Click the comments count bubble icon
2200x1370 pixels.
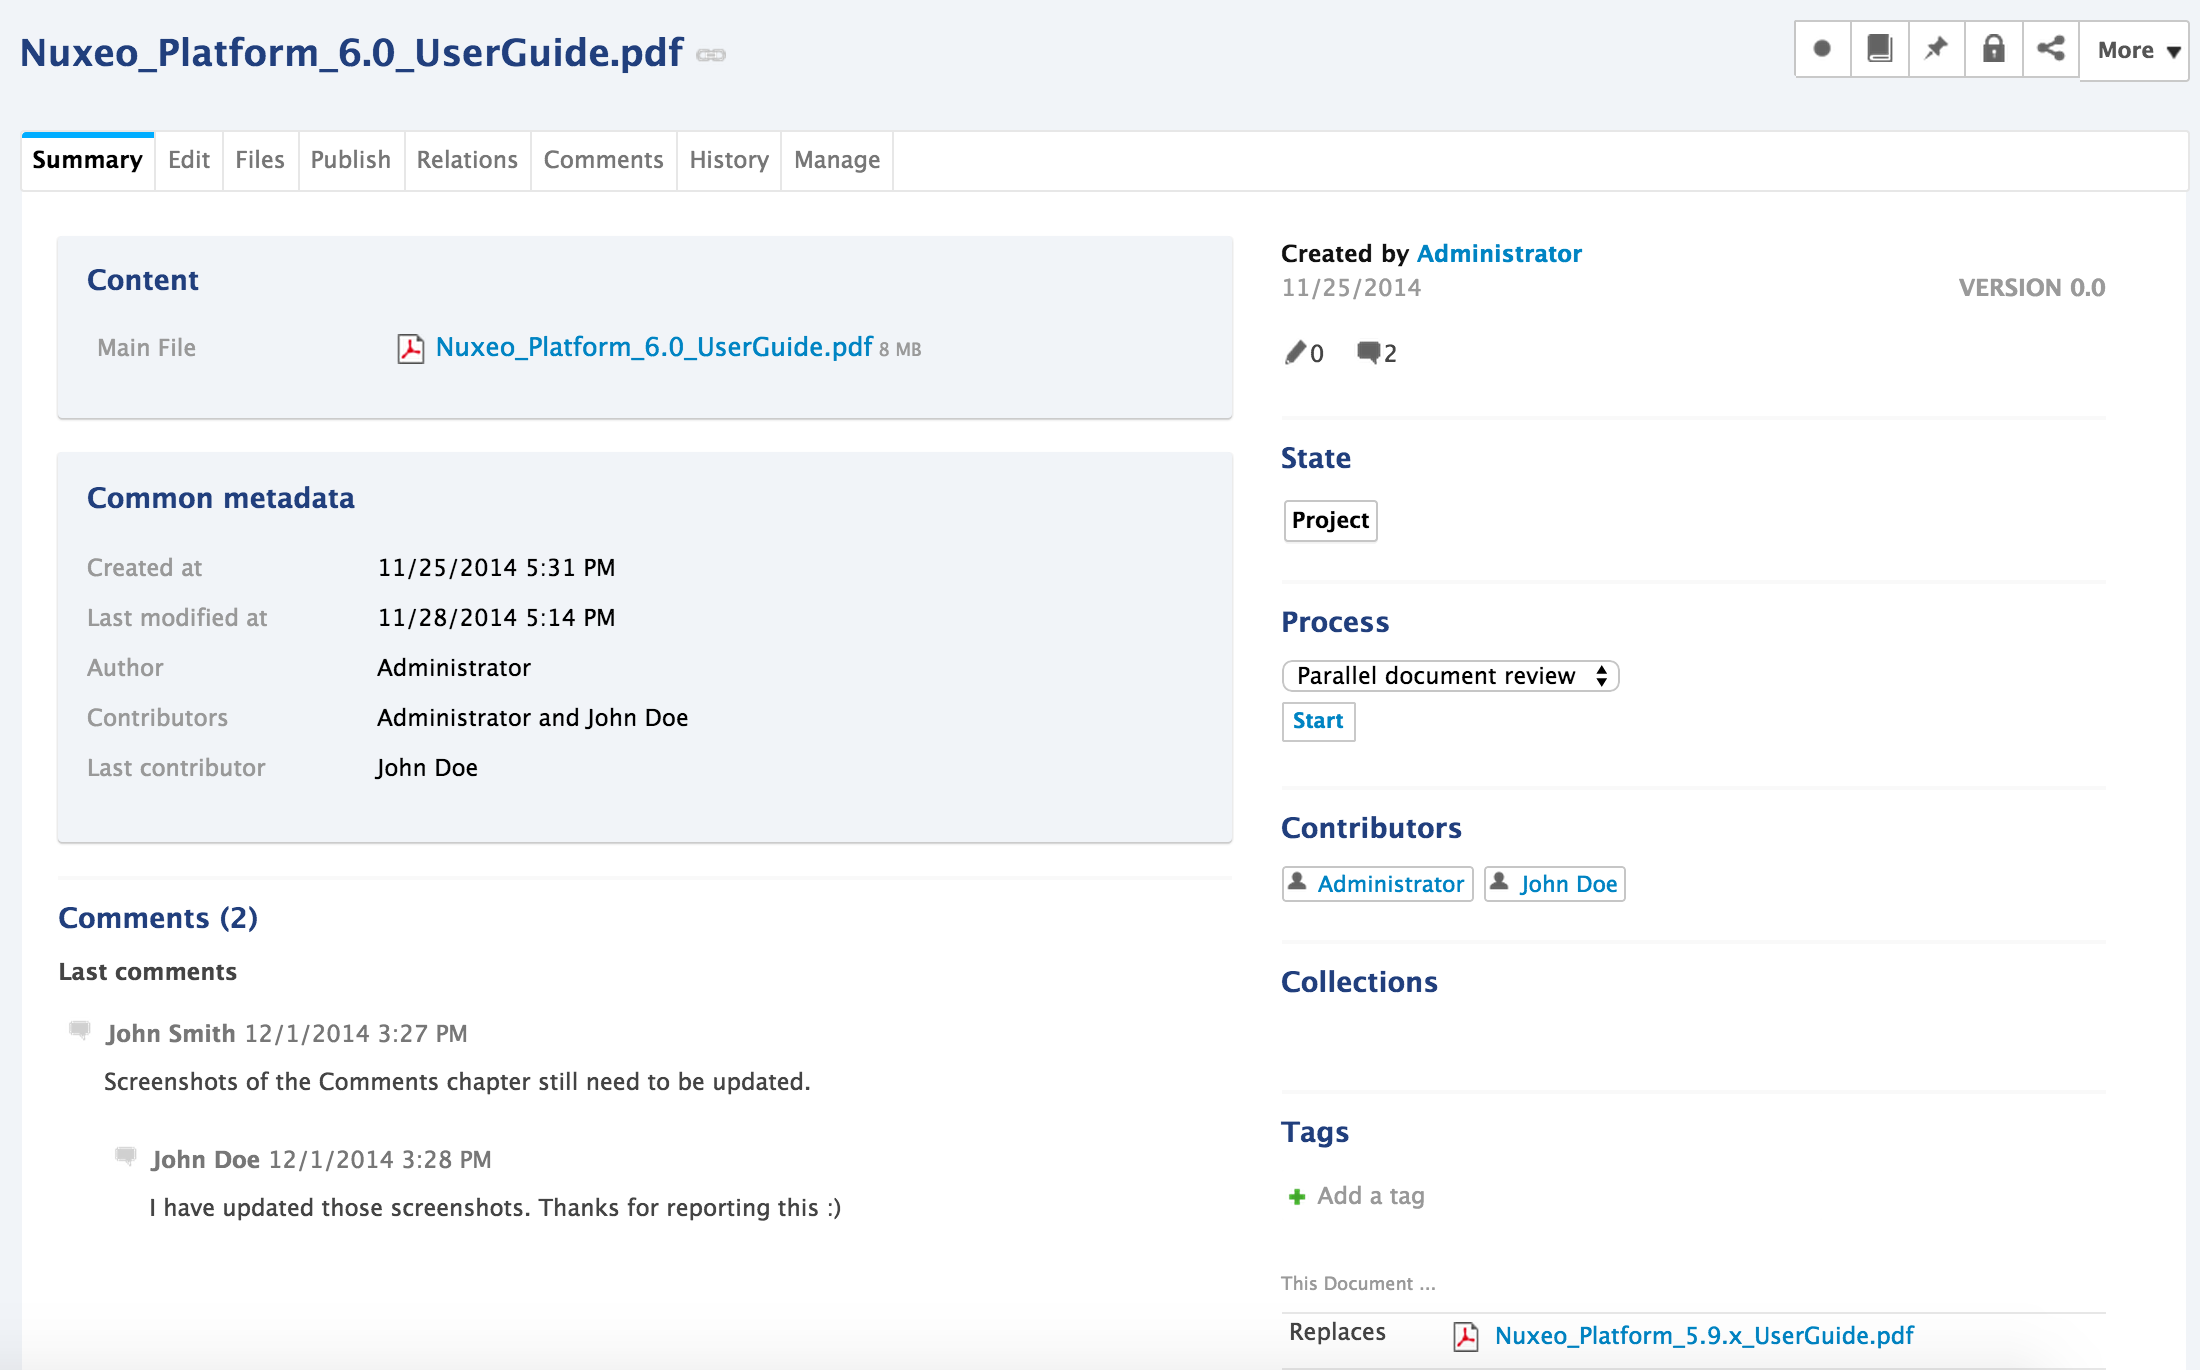coord(1368,352)
